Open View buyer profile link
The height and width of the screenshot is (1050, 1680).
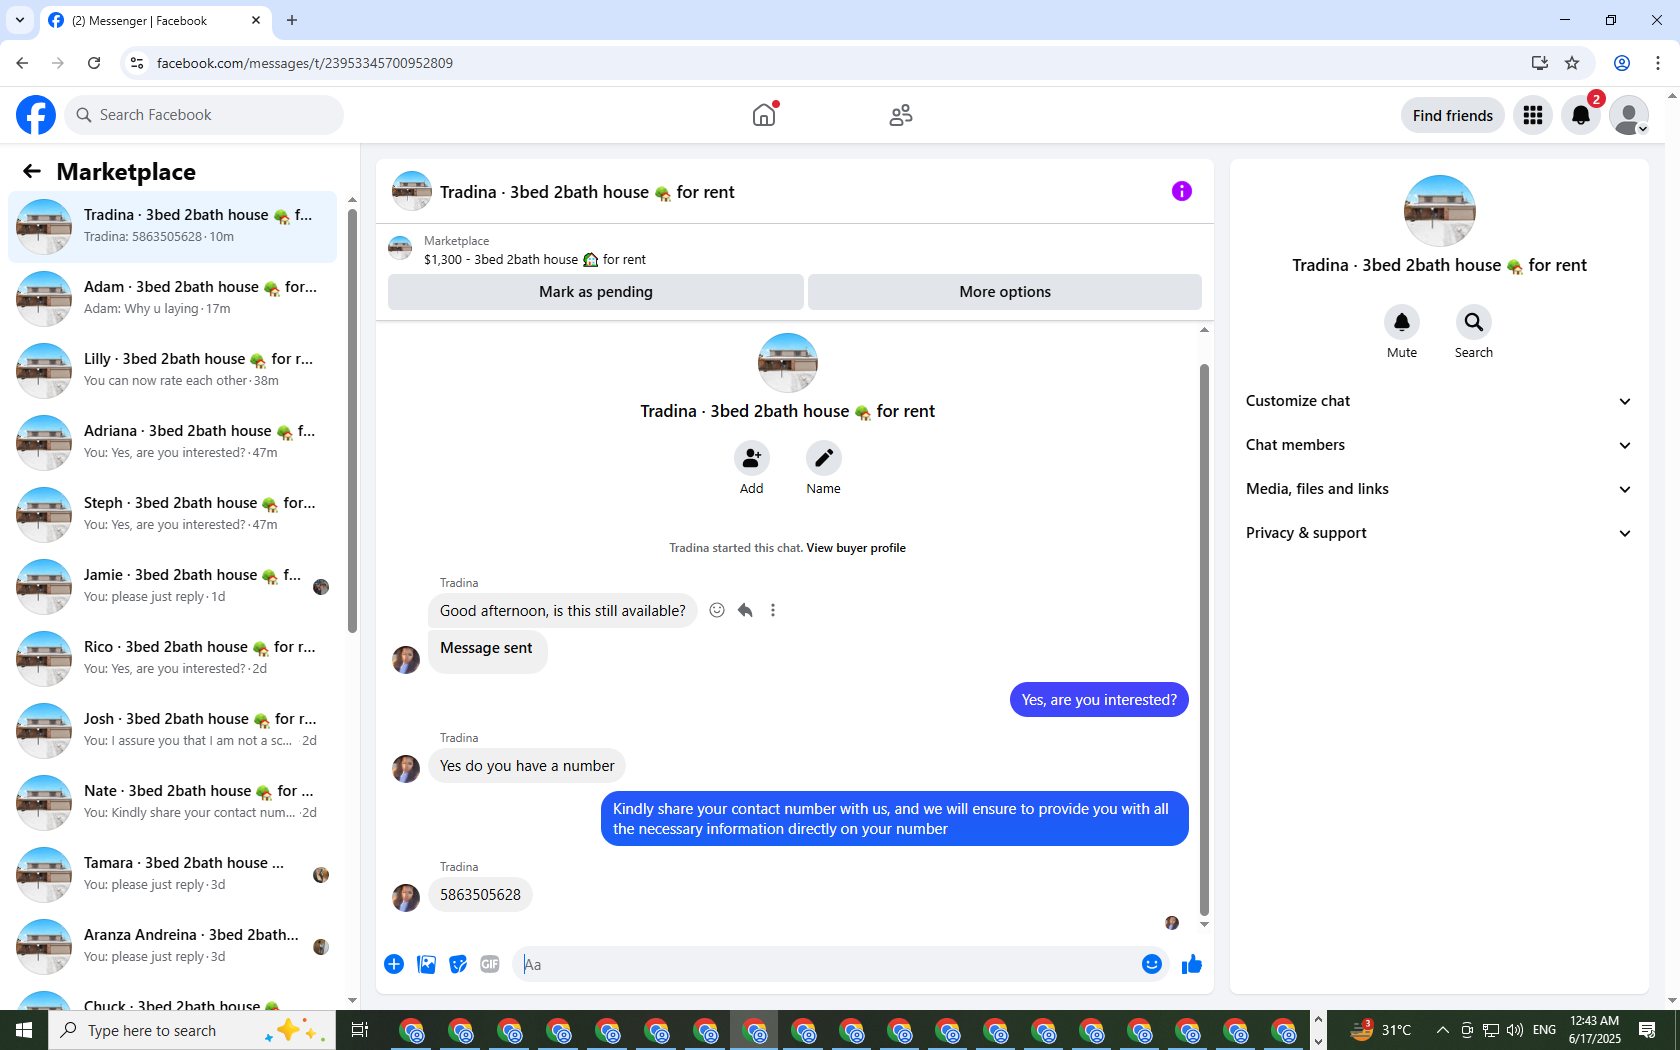tap(856, 548)
